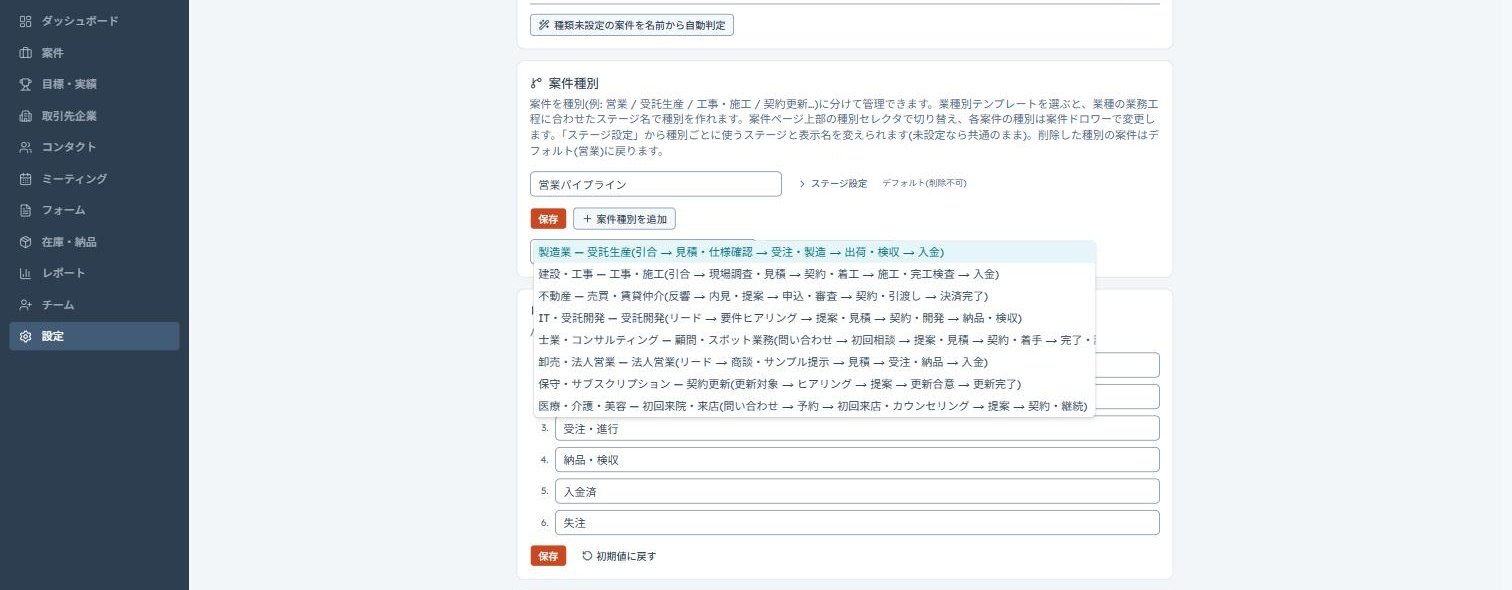The width and height of the screenshot is (1512, 590).
Task: Choose the 不動産 ─ 売買・賃貸仲介 template
Action: tap(814, 296)
